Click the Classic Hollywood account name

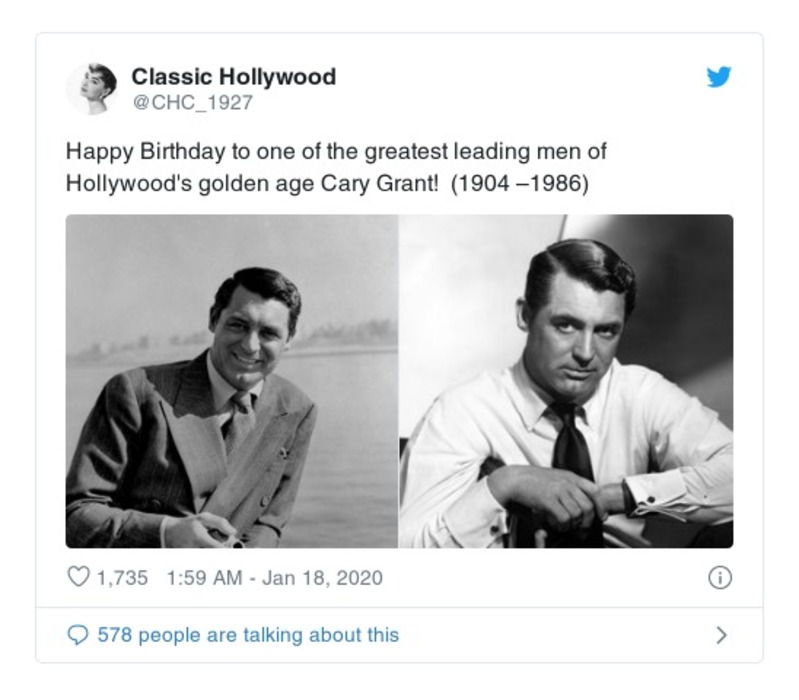[233, 76]
